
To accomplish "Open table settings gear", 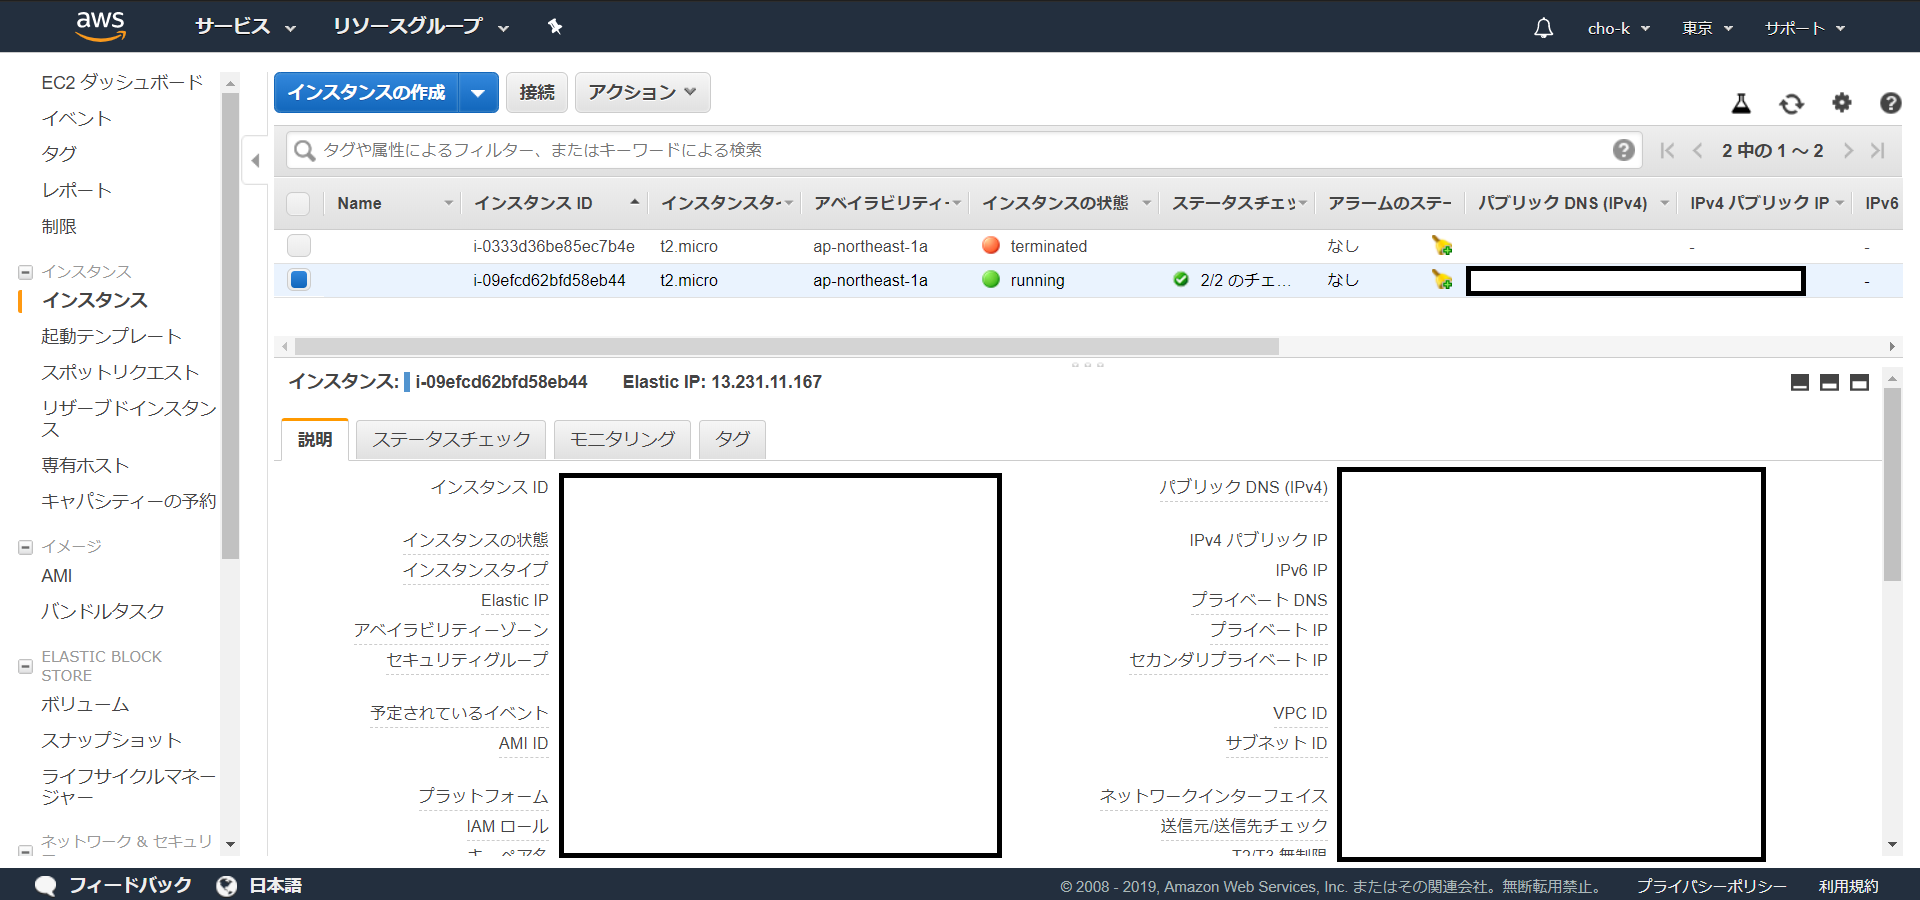I will click(x=1842, y=102).
